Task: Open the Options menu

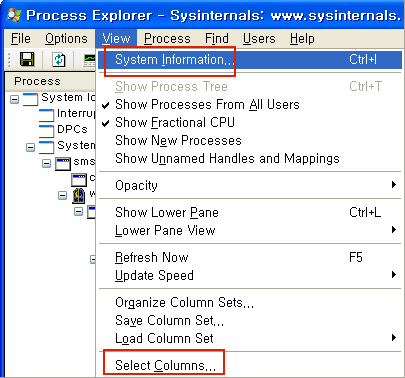Action: 66,39
